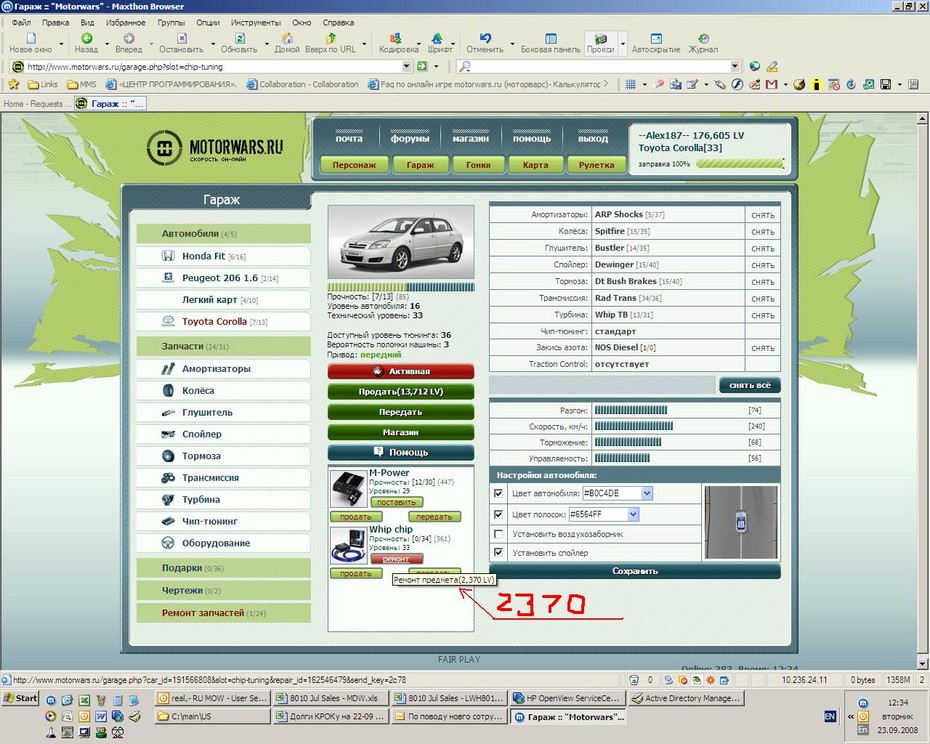Image resolution: width=930 pixels, height=744 pixels.
Task: Click the Refresh (Обновить) toolbar icon
Action: coord(240,38)
